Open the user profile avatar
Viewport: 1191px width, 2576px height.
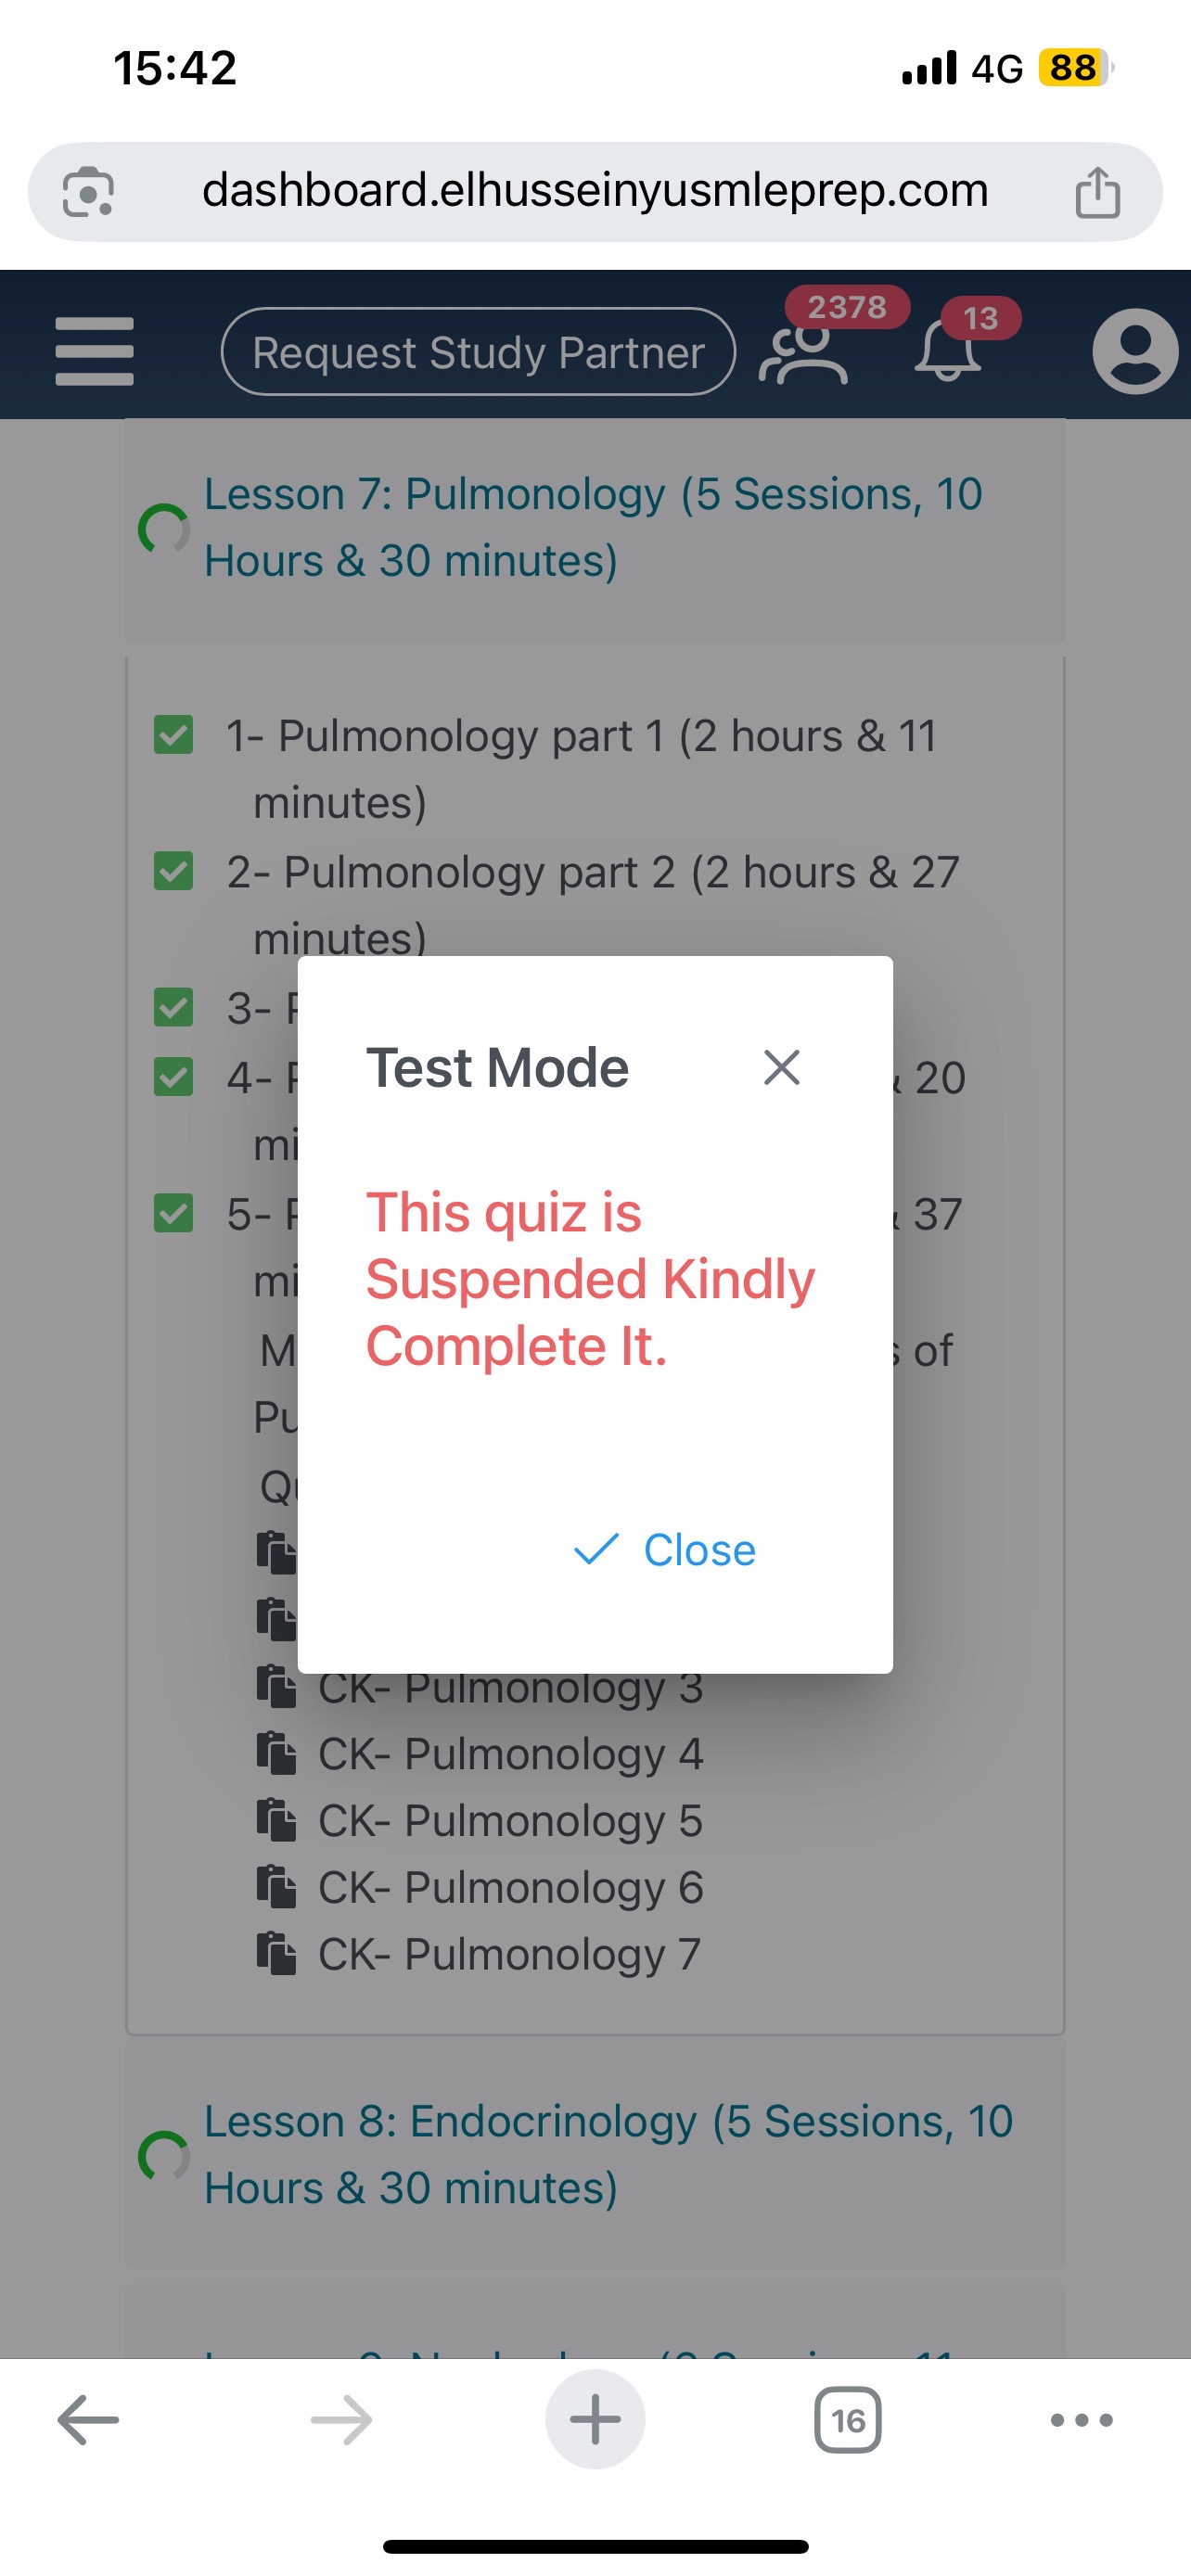1134,351
